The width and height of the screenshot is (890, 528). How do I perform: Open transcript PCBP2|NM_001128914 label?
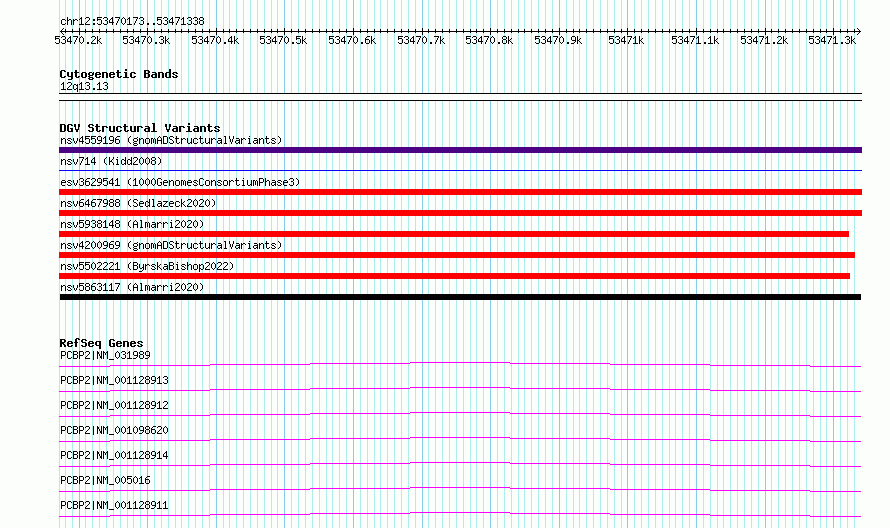pos(114,455)
